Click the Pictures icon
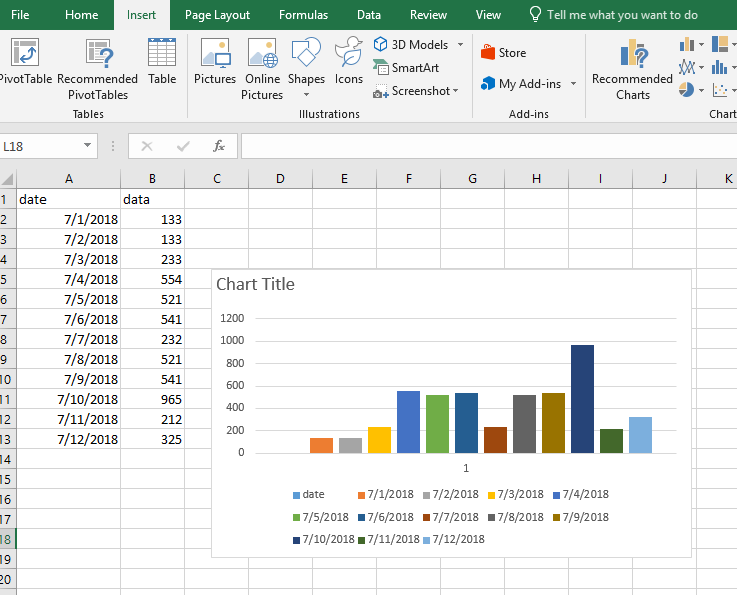 point(215,61)
